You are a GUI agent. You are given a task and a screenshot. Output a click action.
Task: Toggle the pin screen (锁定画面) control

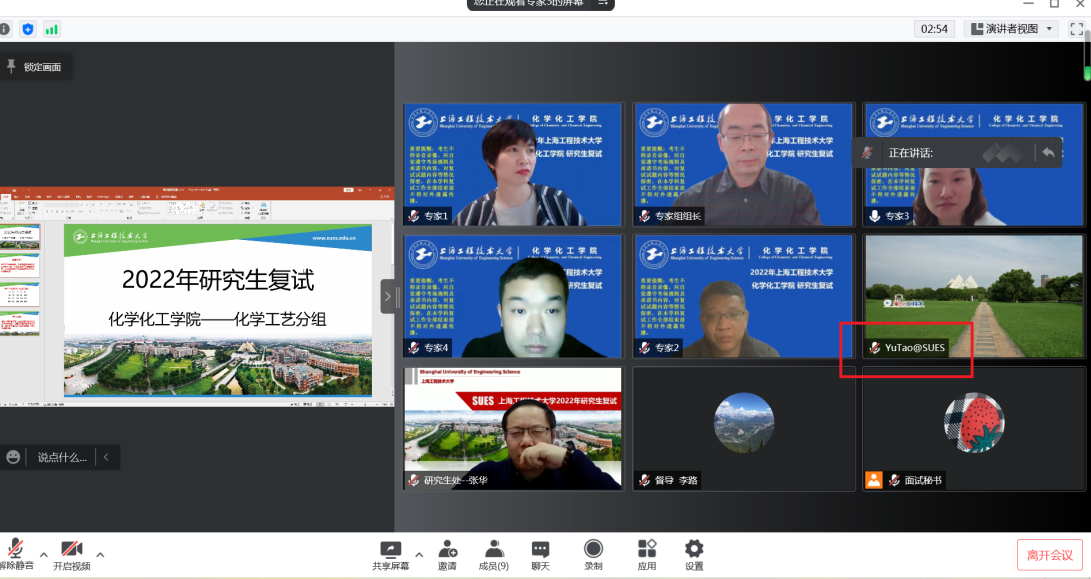pos(34,67)
